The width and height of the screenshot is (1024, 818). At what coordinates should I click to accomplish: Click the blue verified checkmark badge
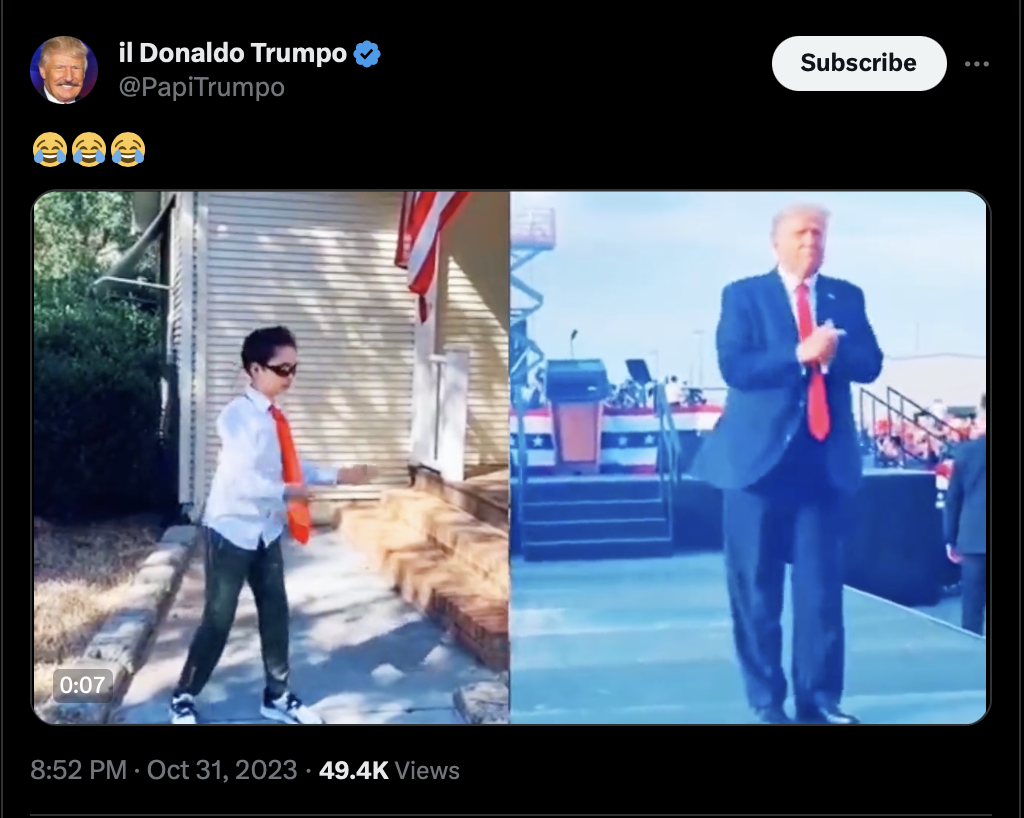(367, 54)
